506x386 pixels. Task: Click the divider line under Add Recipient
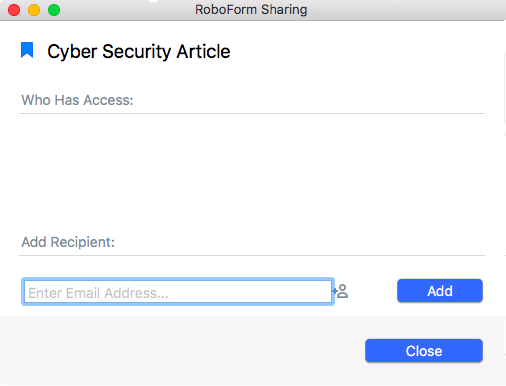pyautogui.click(x=252, y=255)
